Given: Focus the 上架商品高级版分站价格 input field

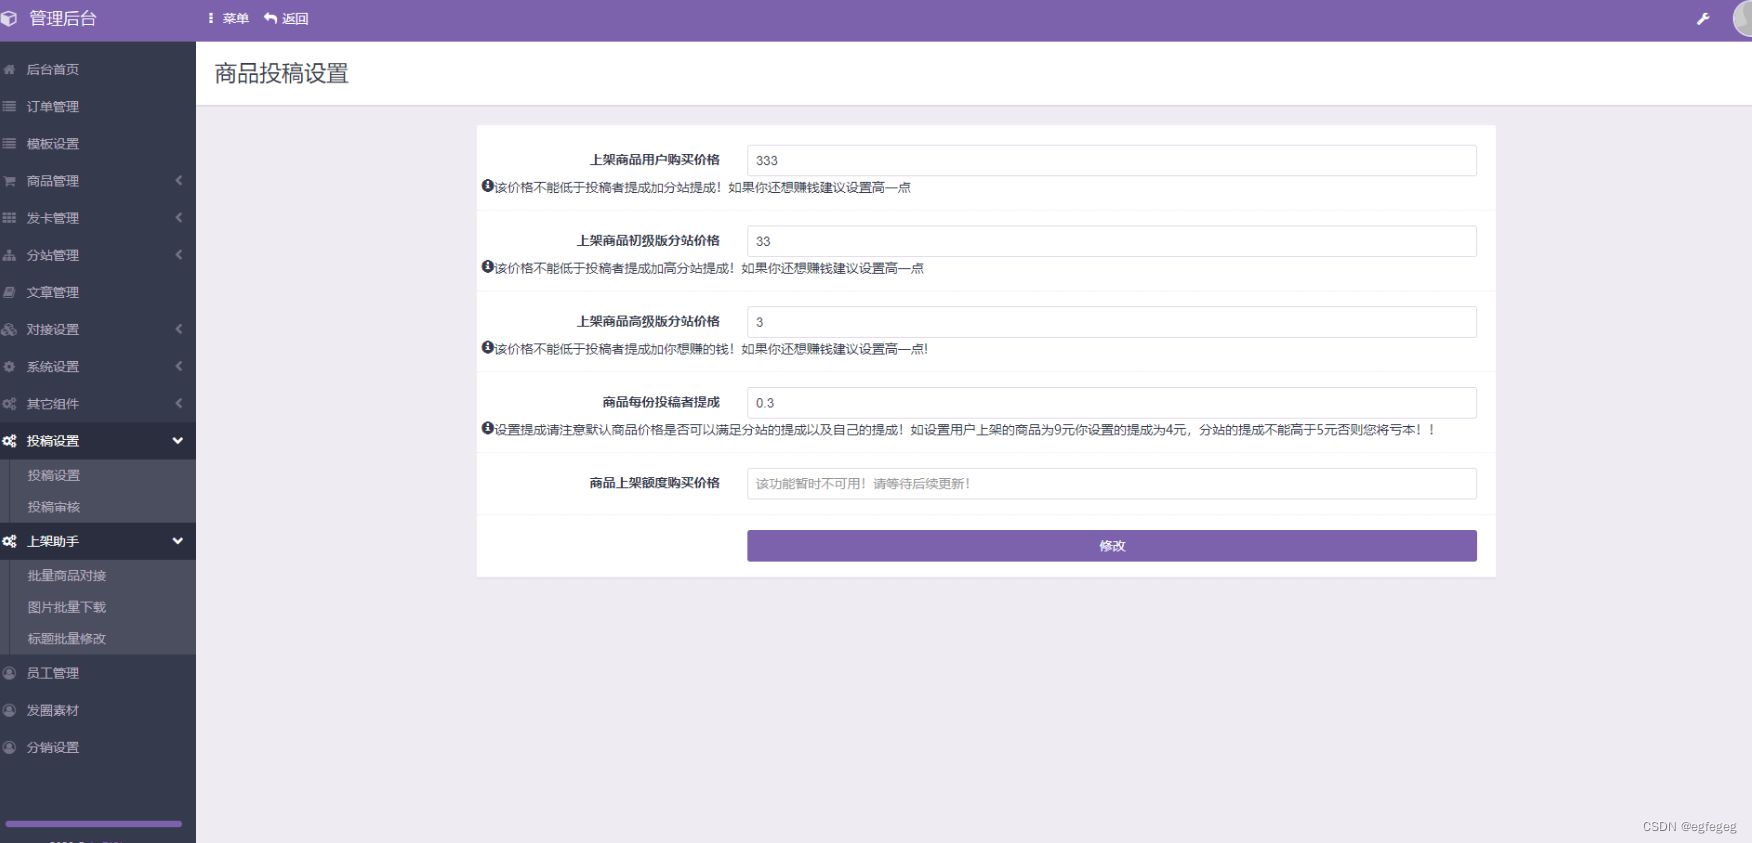Looking at the screenshot, I should [x=1112, y=322].
